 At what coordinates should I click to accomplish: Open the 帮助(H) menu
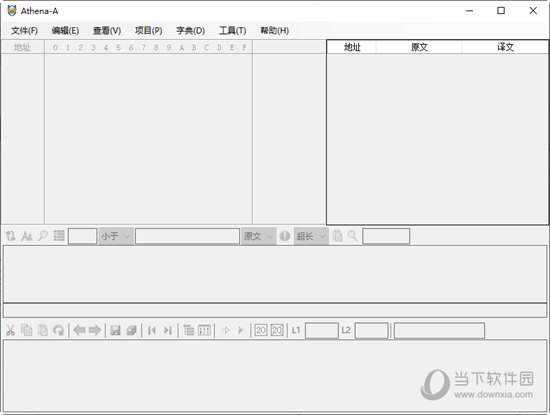pos(274,31)
